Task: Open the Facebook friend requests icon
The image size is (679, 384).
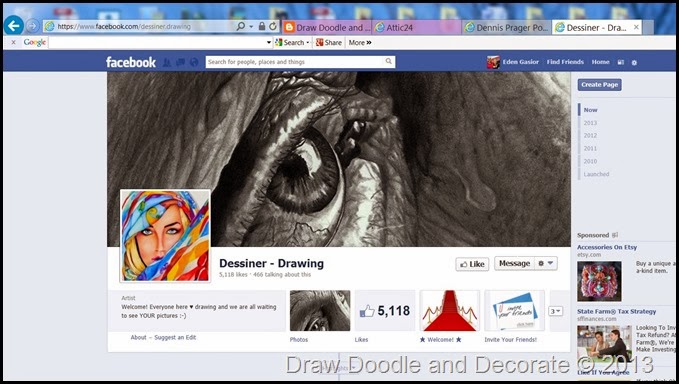Action: click(167, 62)
